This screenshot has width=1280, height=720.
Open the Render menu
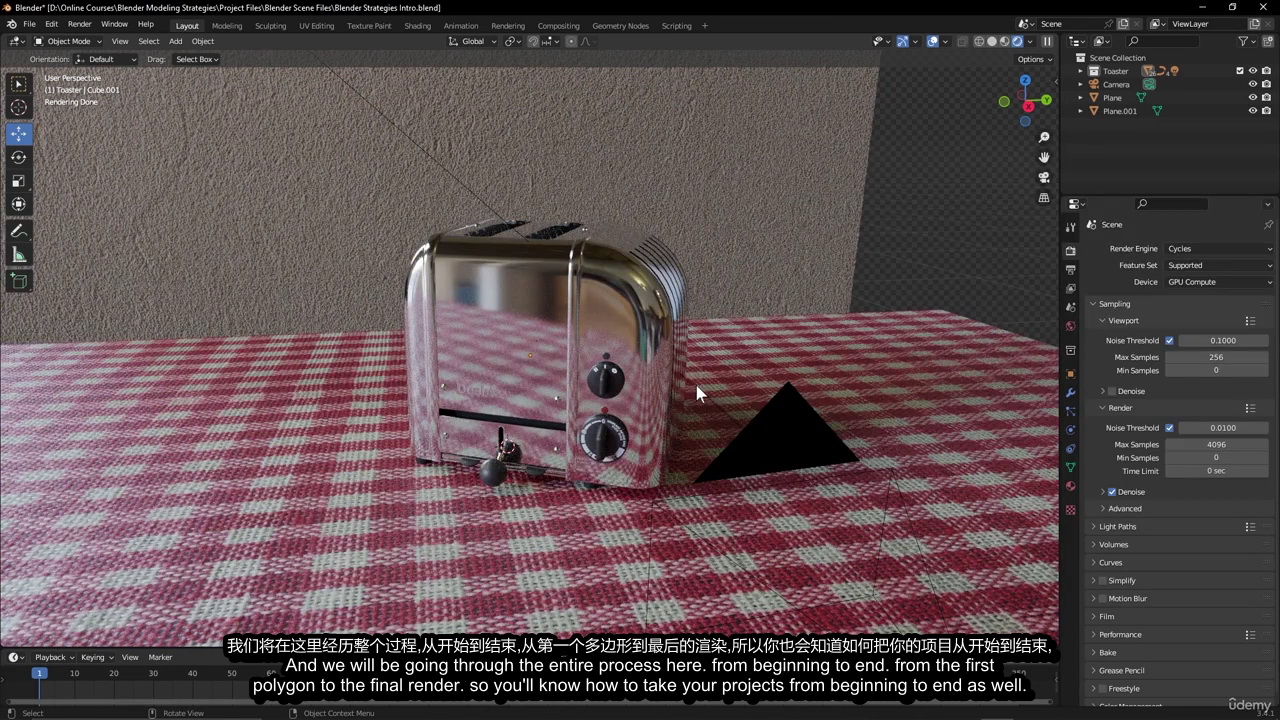tap(80, 24)
